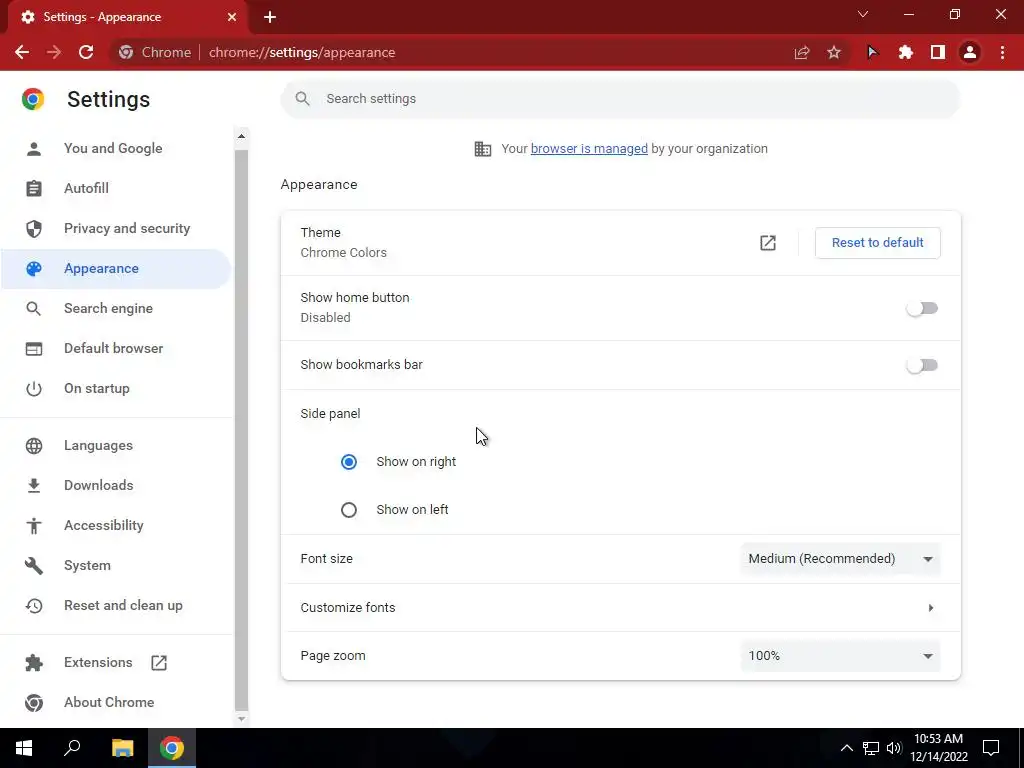Image resolution: width=1024 pixels, height=768 pixels.
Task: Click sidebar scrollbar up arrow
Action: coord(241,136)
